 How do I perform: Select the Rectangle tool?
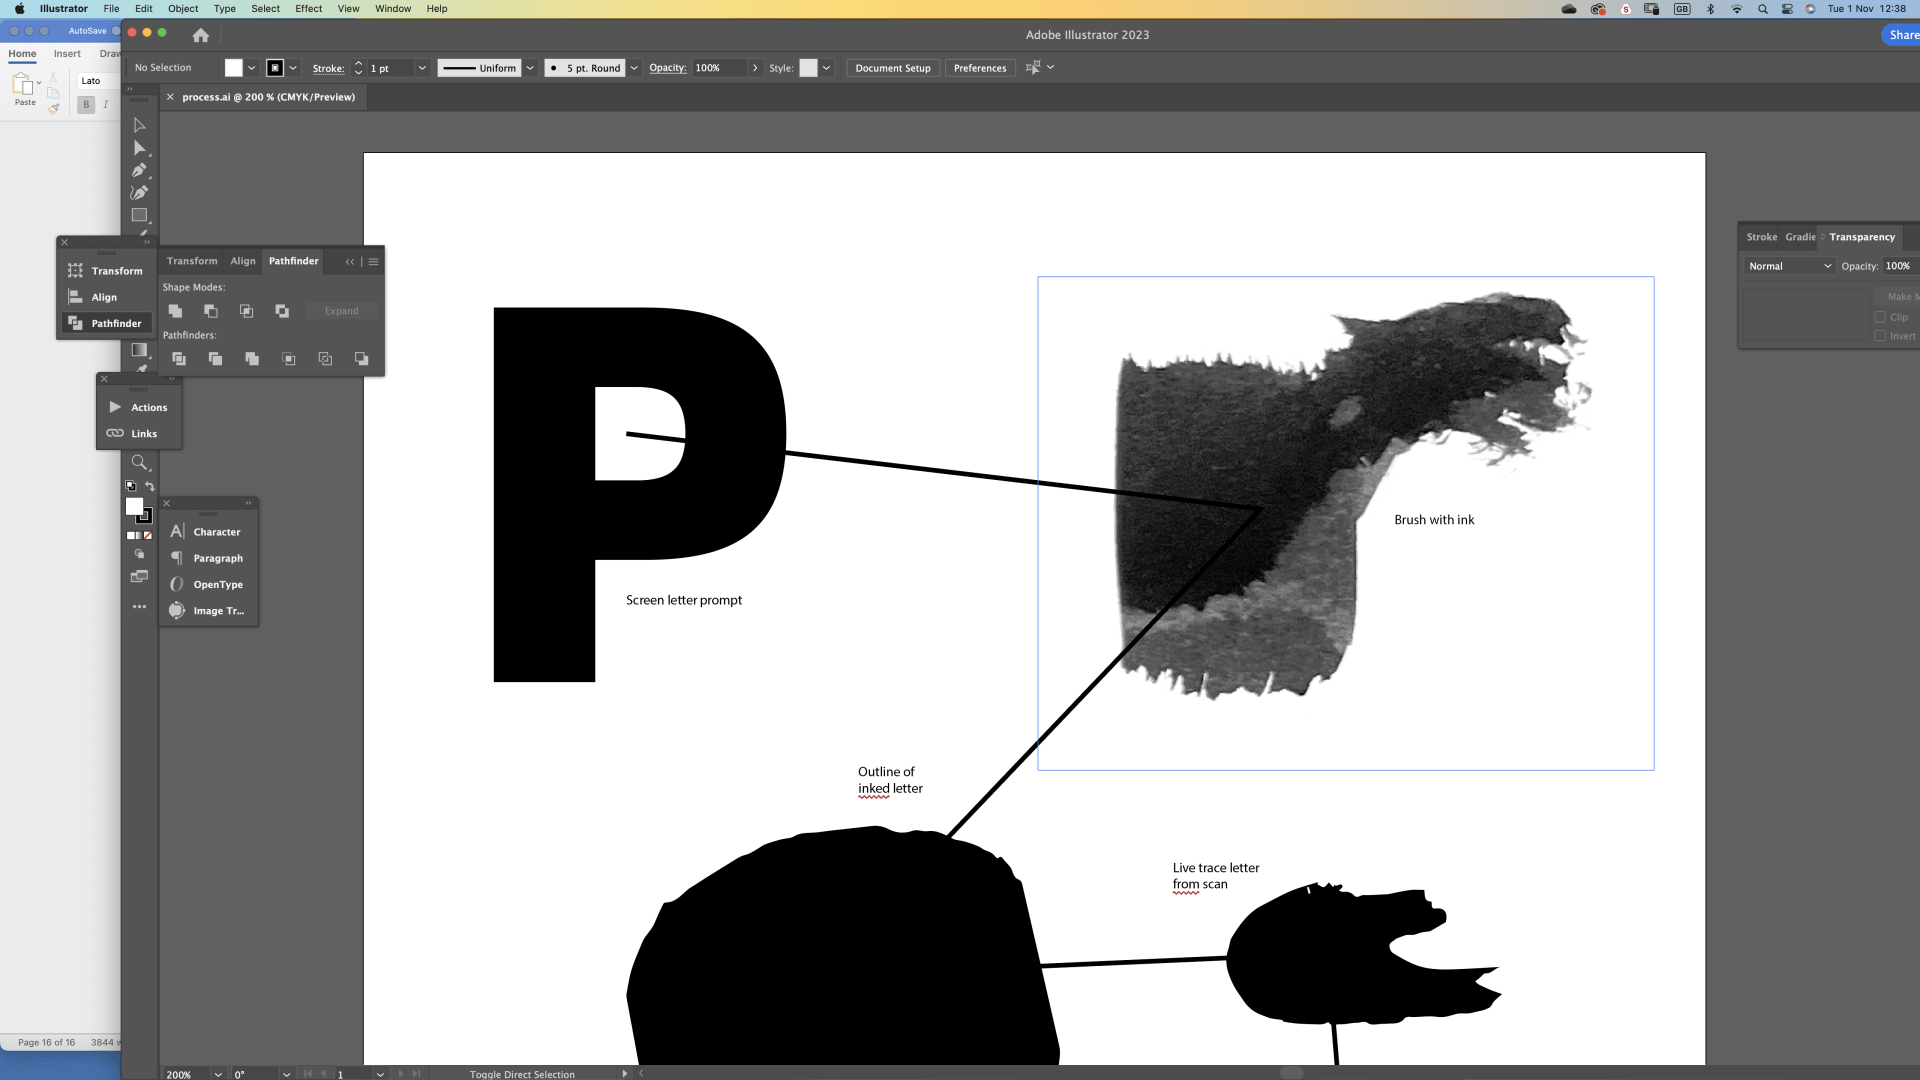pyautogui.click(x=139, y=215)
